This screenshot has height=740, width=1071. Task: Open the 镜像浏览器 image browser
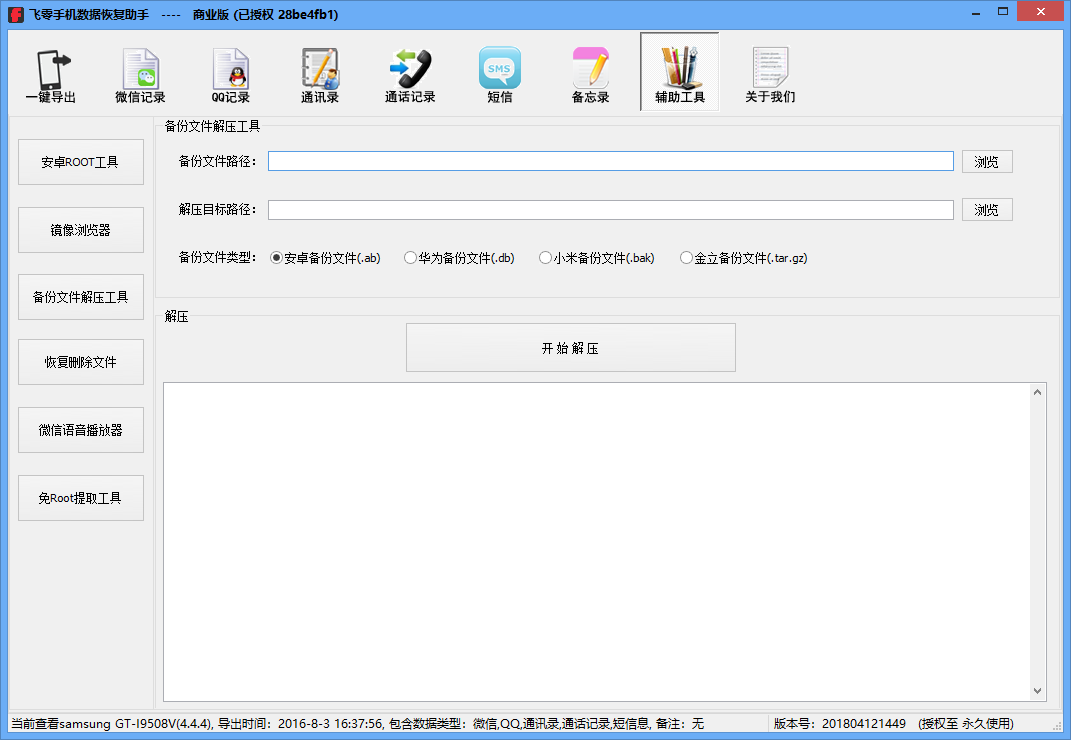(80, 229)
